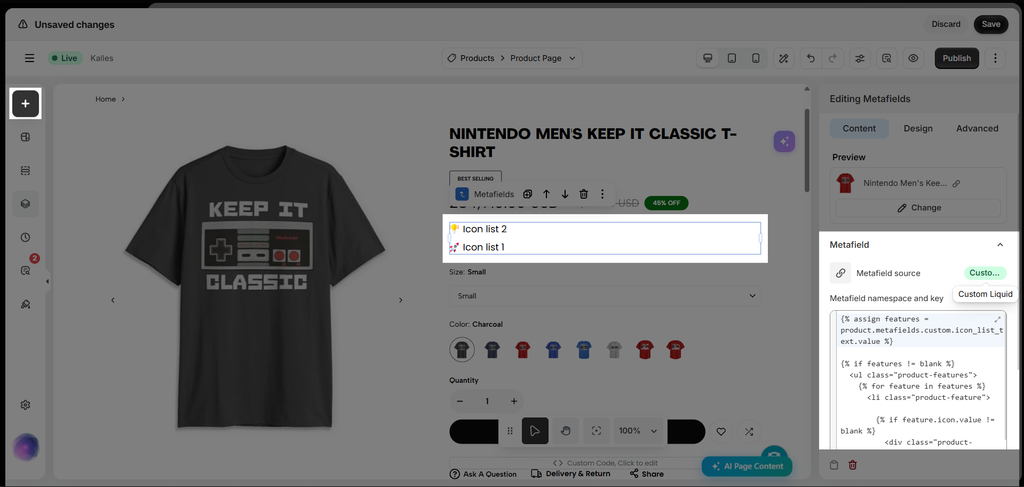The image size is (1024, 487).
Task: Open the Size Small dropdown
Action: click(x=605, y=296)
